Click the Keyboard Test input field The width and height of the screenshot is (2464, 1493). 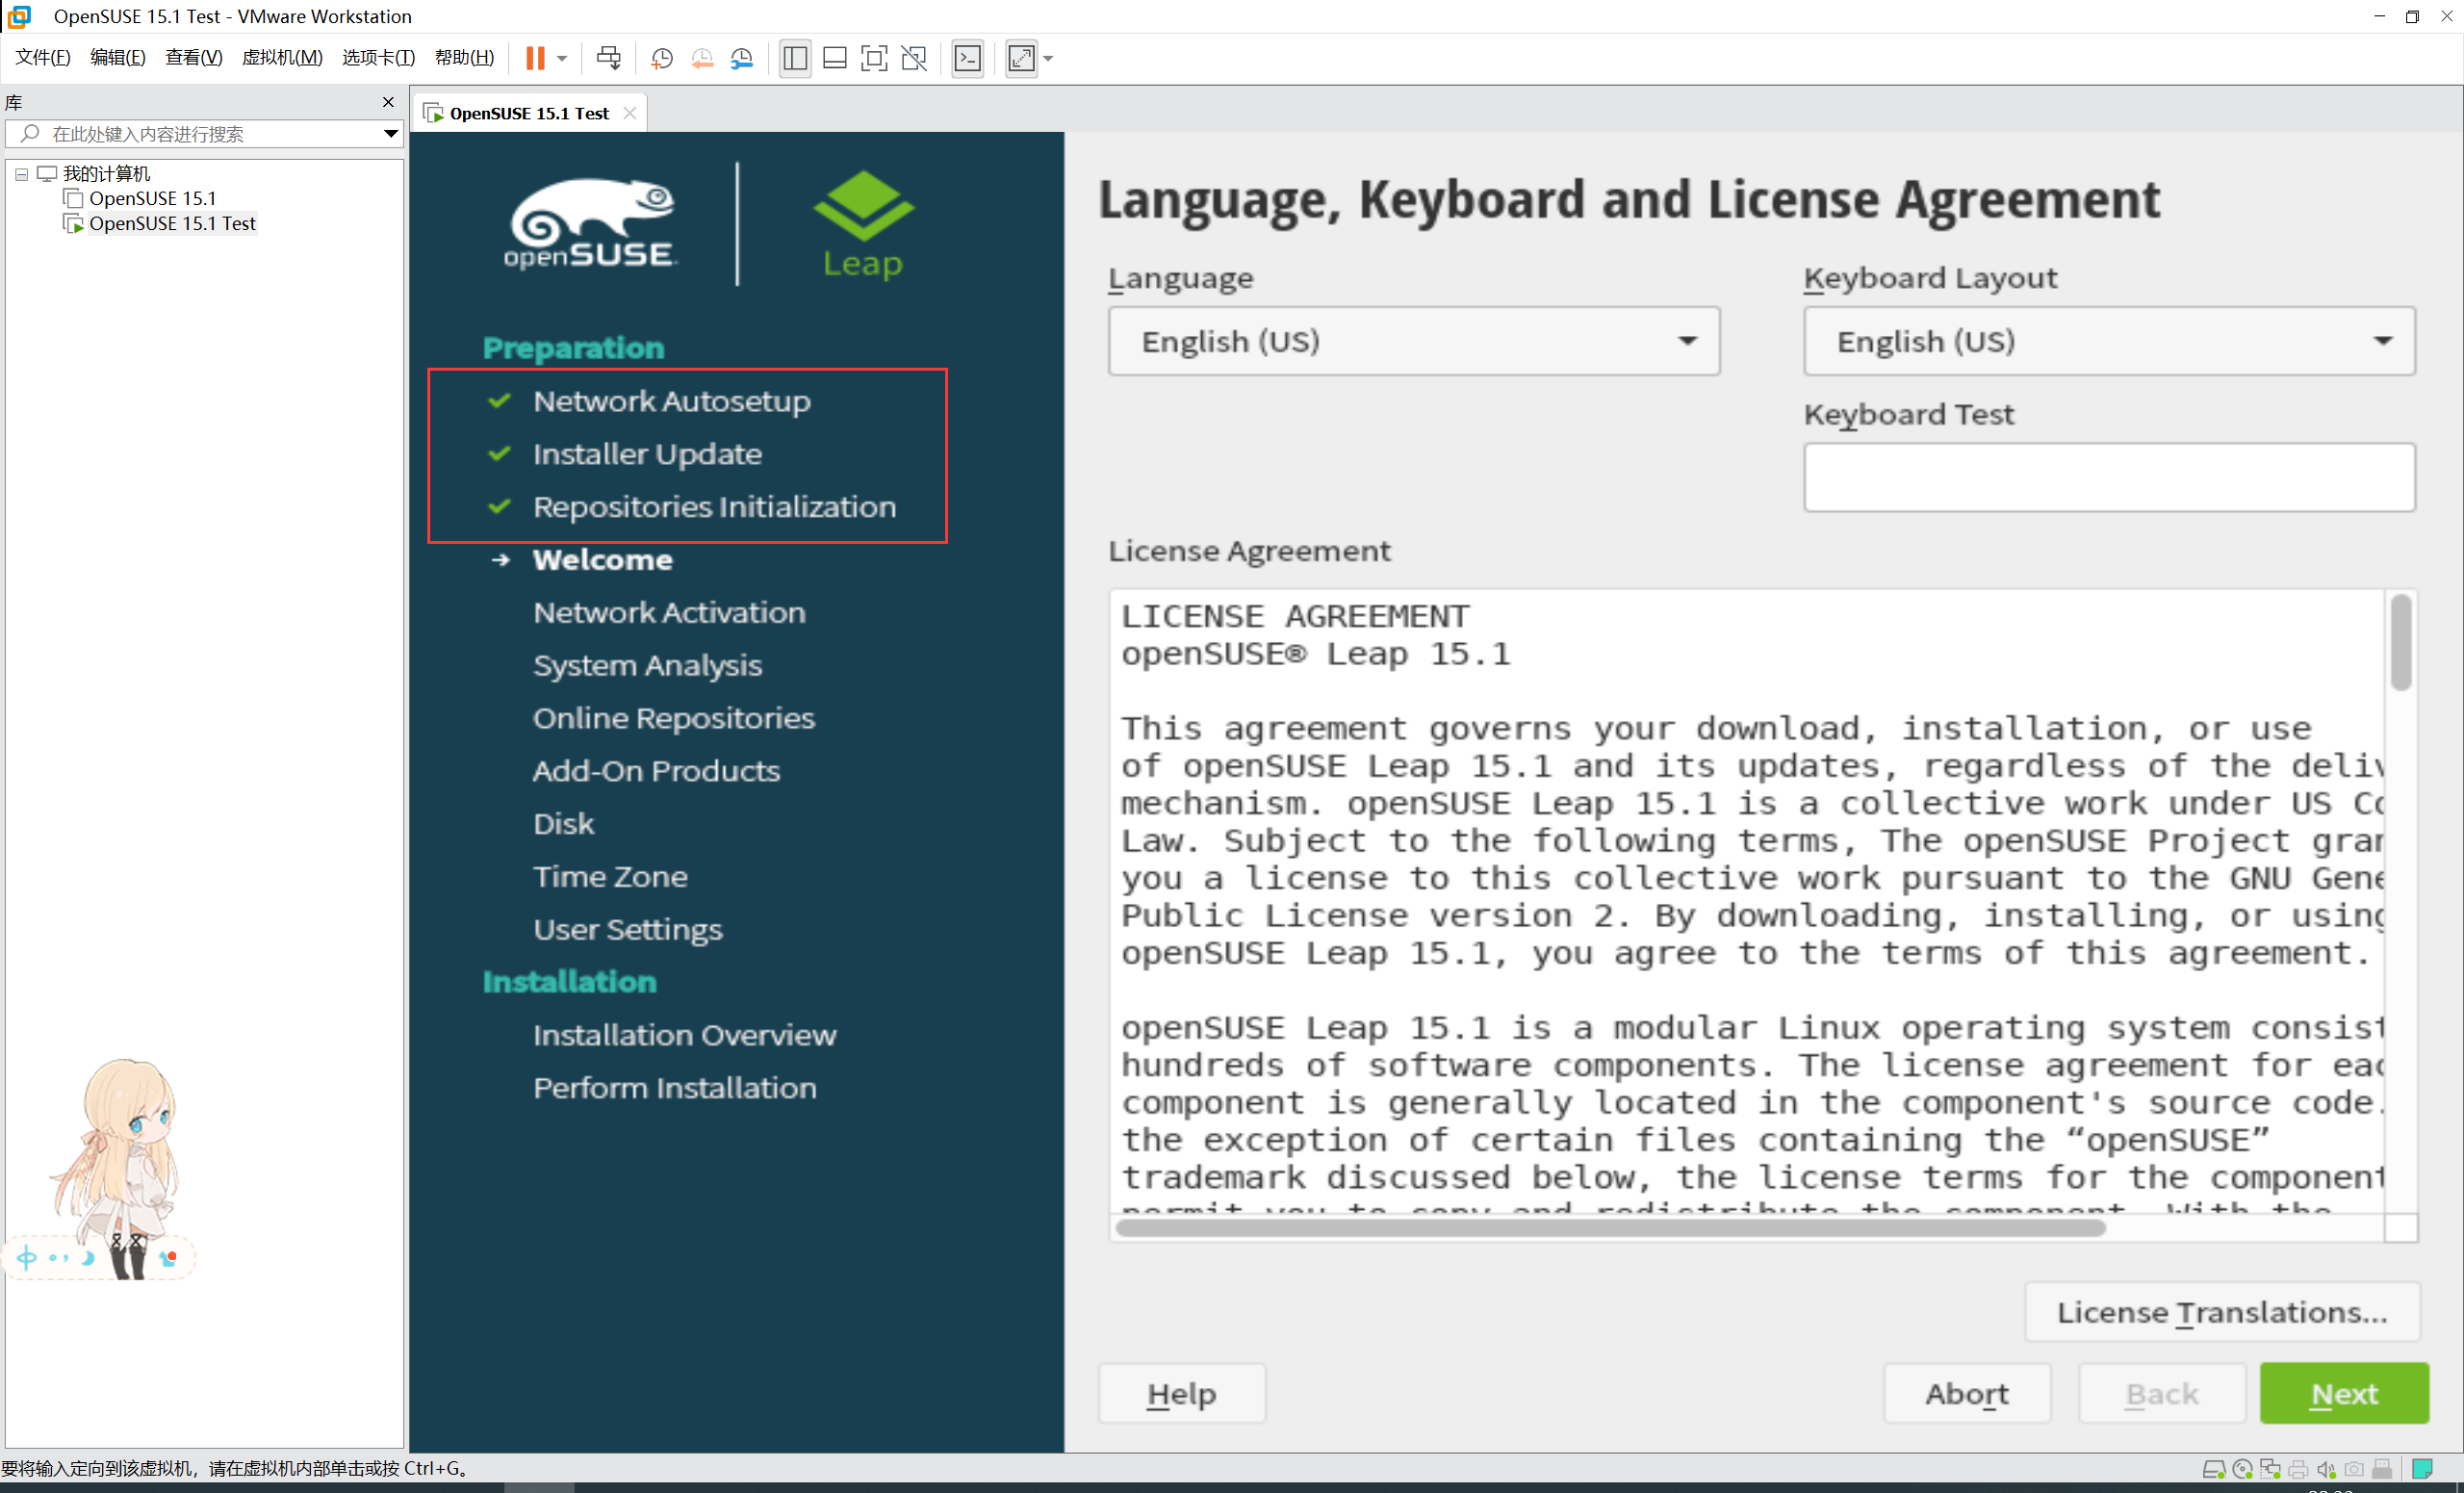2108,478
